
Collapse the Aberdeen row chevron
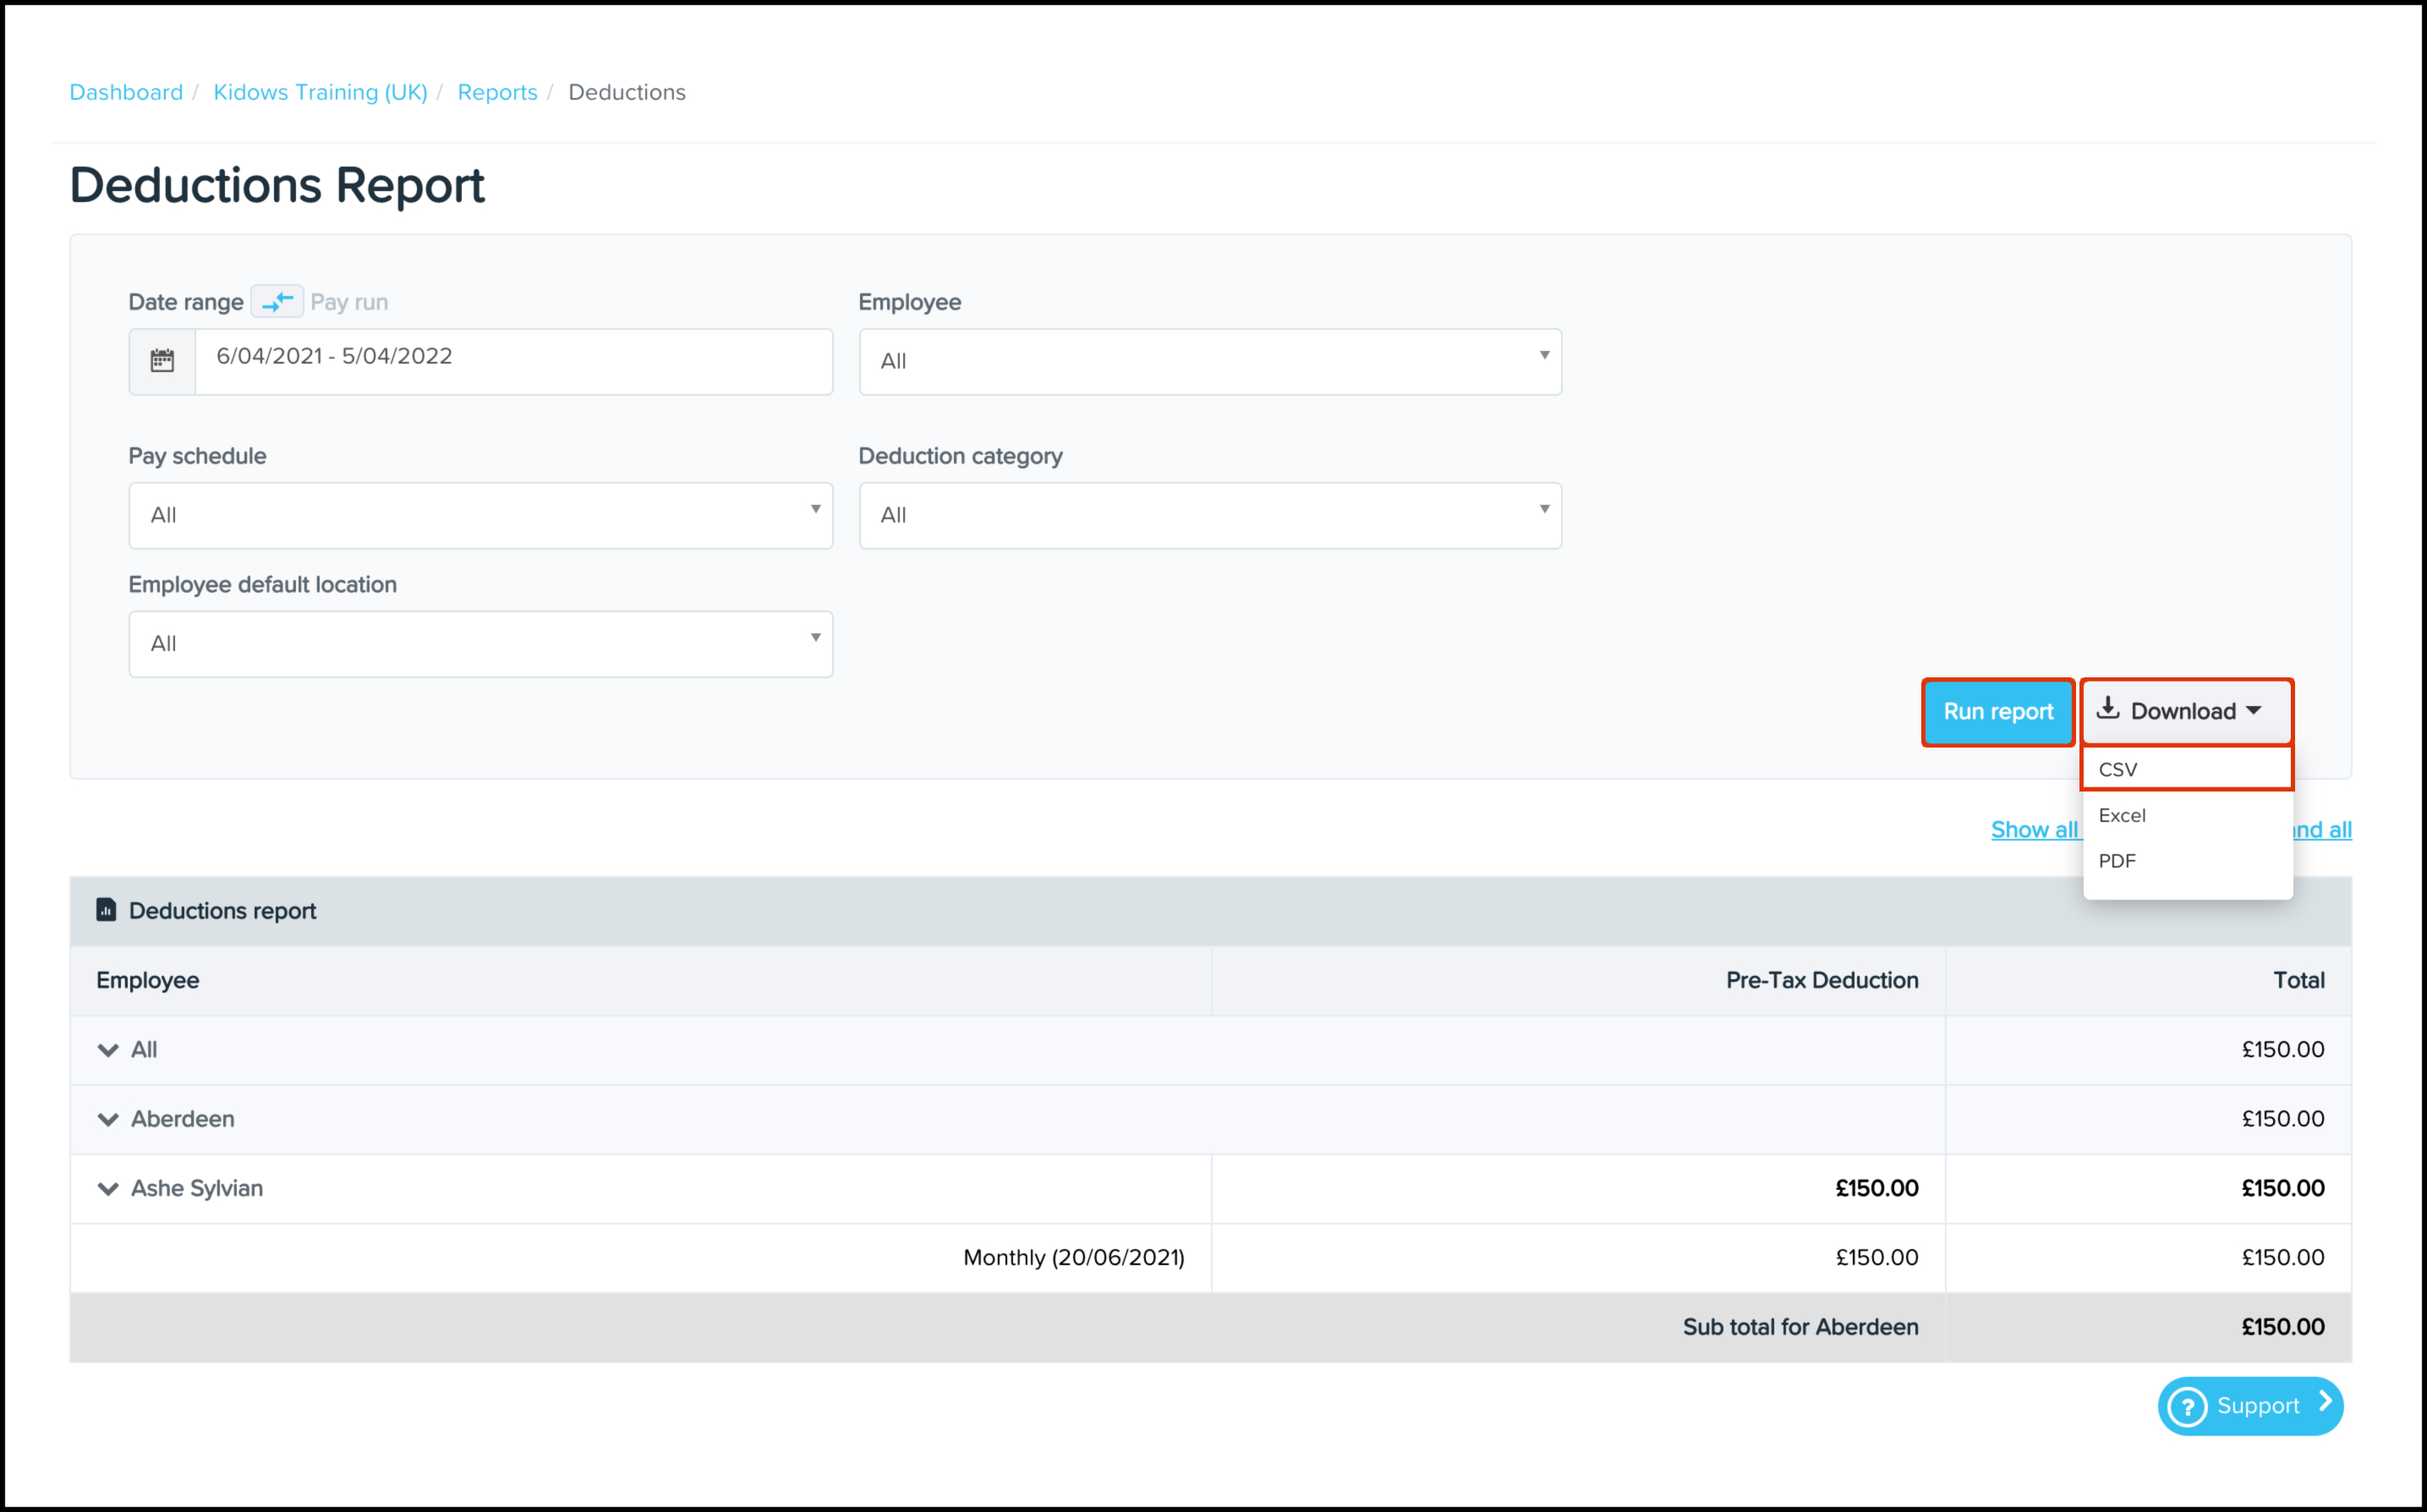click(108, 1119)
